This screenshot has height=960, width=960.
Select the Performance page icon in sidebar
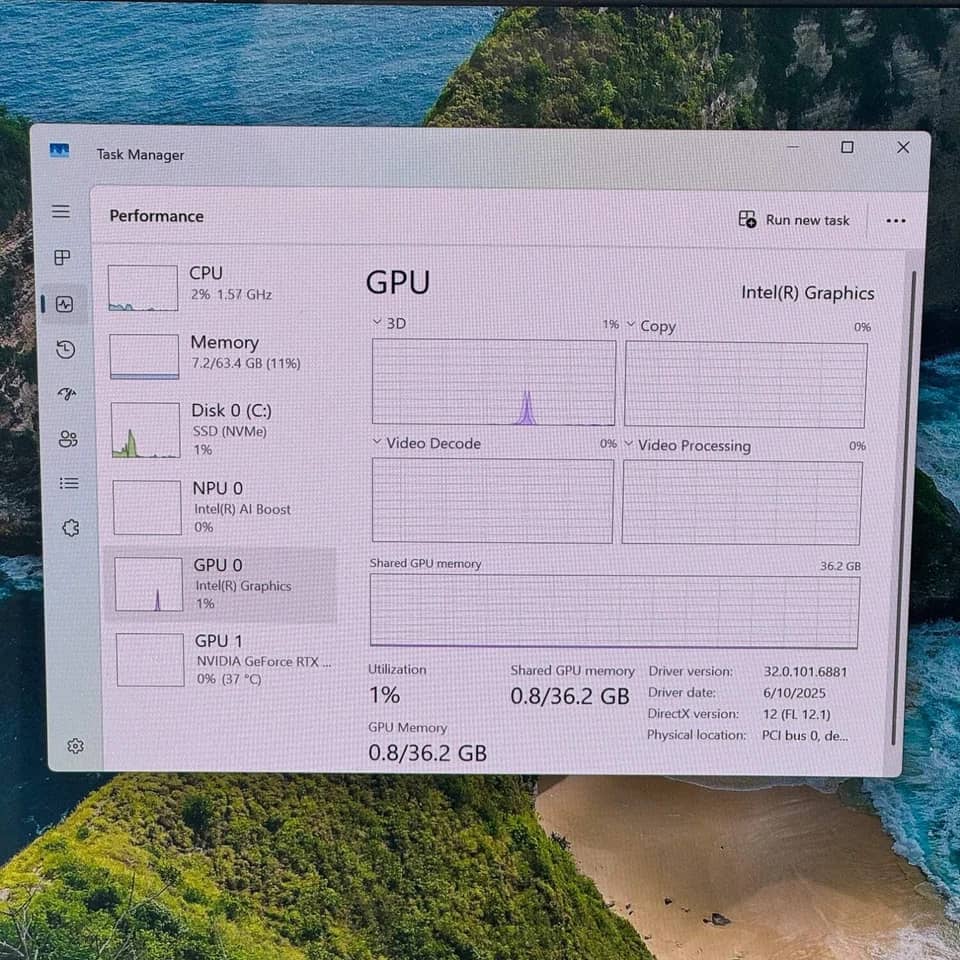pos(64,304)
